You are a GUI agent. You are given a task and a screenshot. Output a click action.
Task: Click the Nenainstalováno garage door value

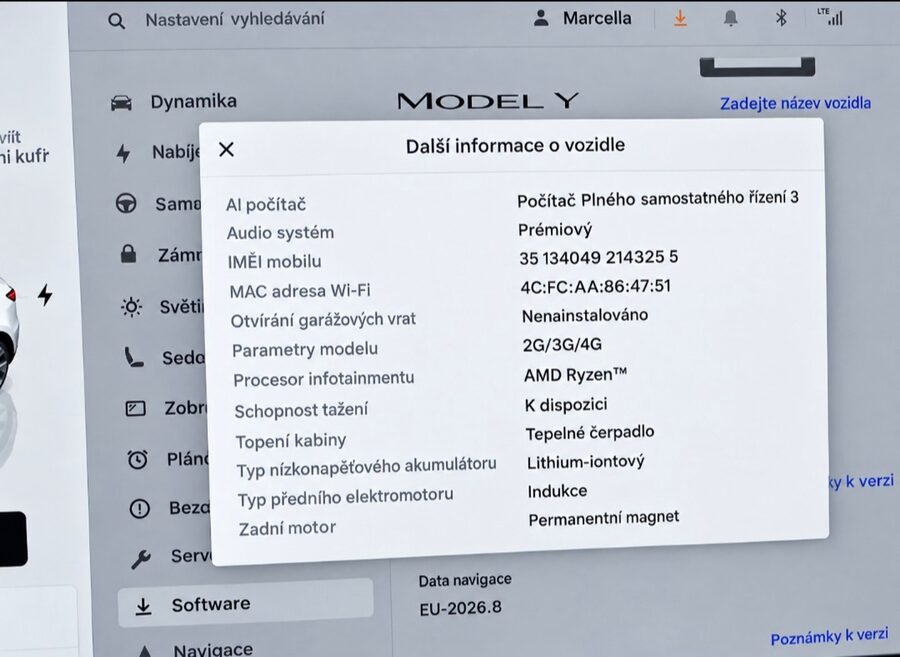pos(585,316)
